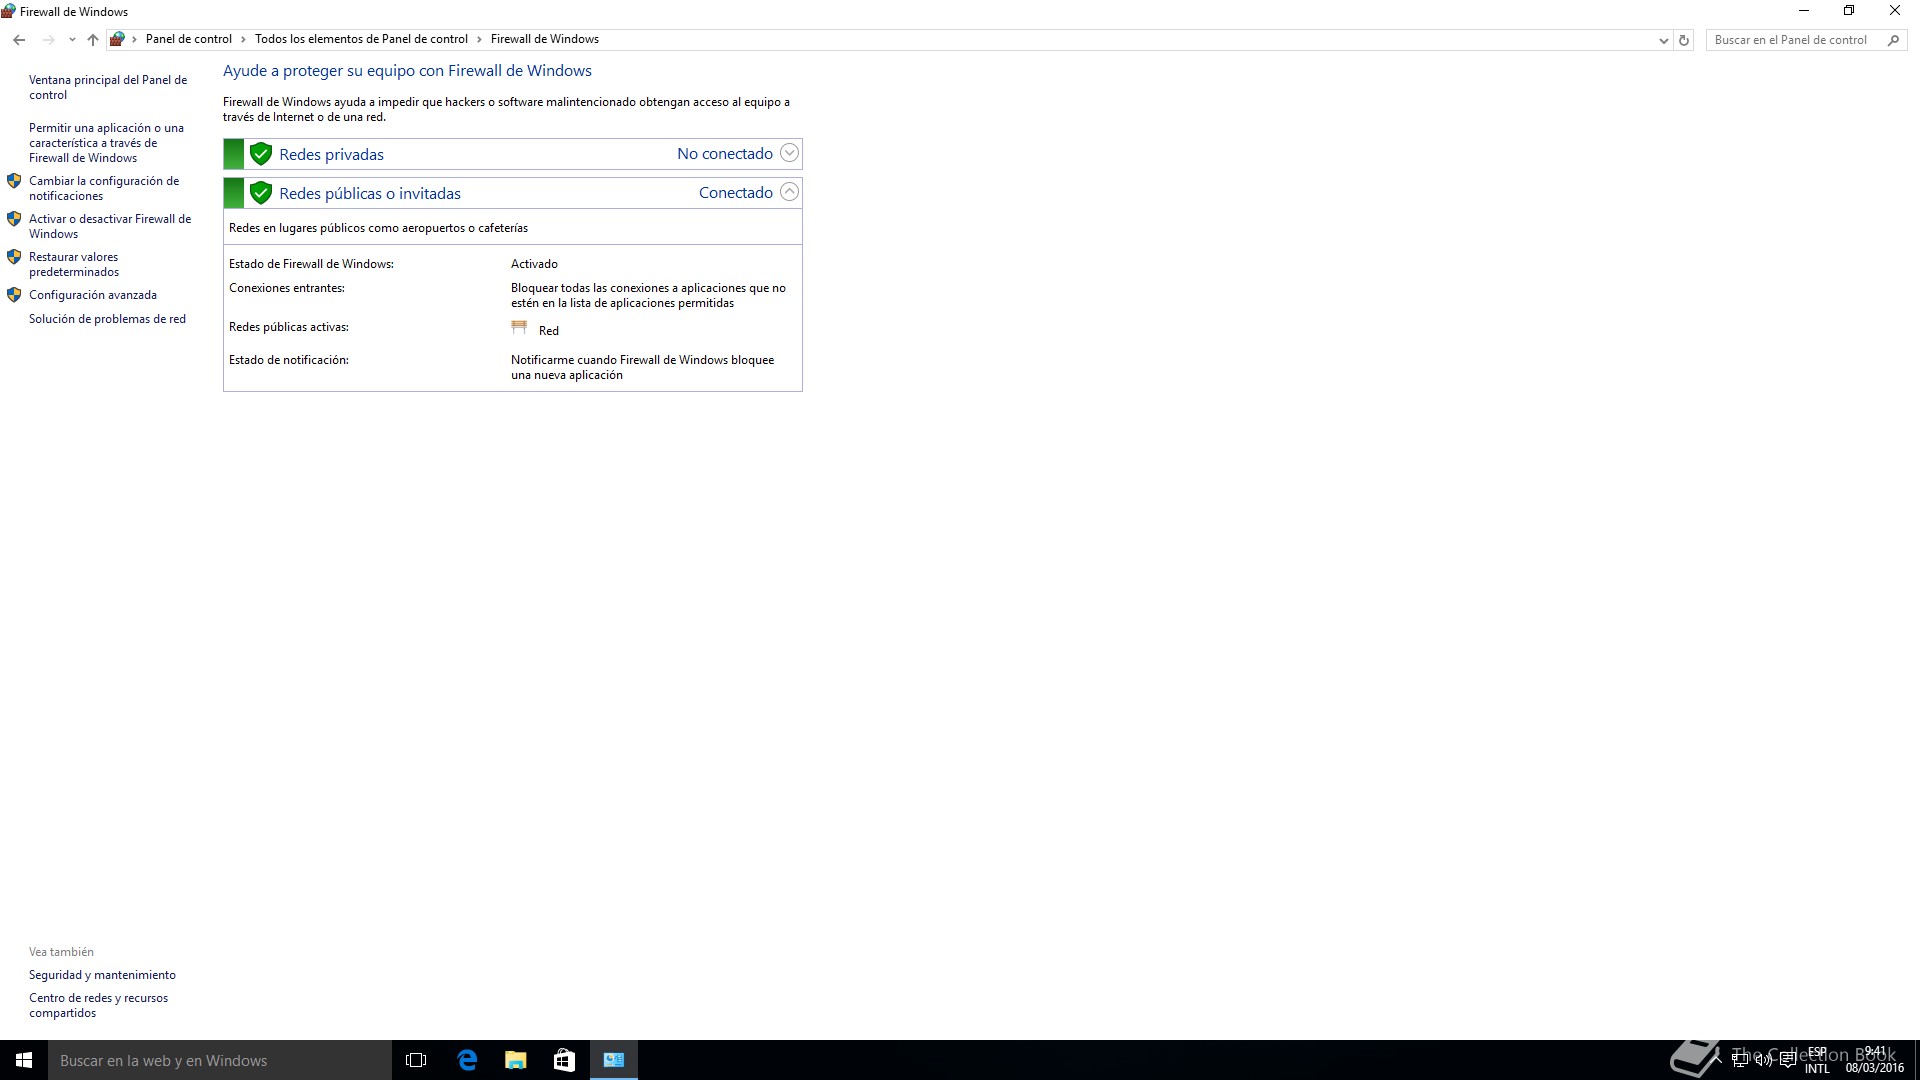Open 'Permitir una aplicación o una característica' link
Viewport: 1920px width, 1080px height.
106,143
